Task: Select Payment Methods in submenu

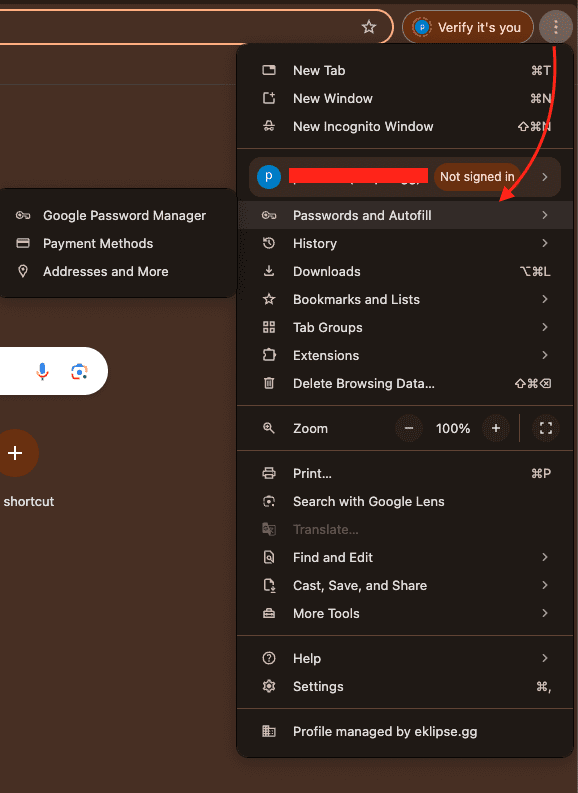Action: (x=117, y=243)
